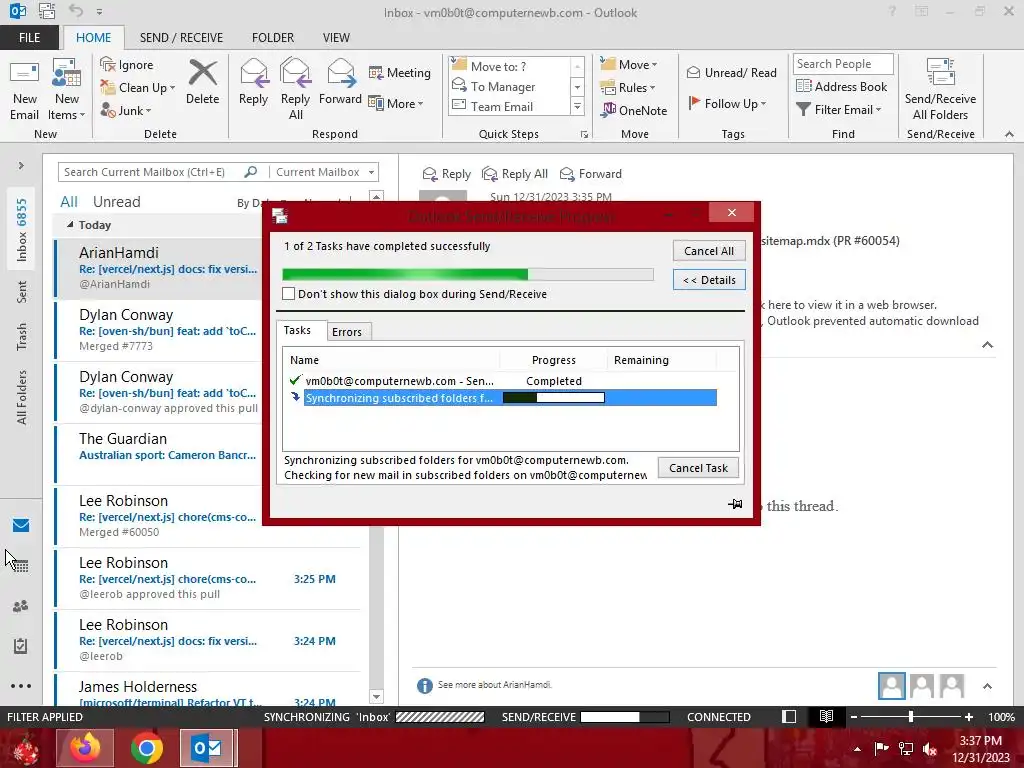Click Forward in the reading pane
The height and width of the screenshot is (768, 1024).
click(591, 174)
